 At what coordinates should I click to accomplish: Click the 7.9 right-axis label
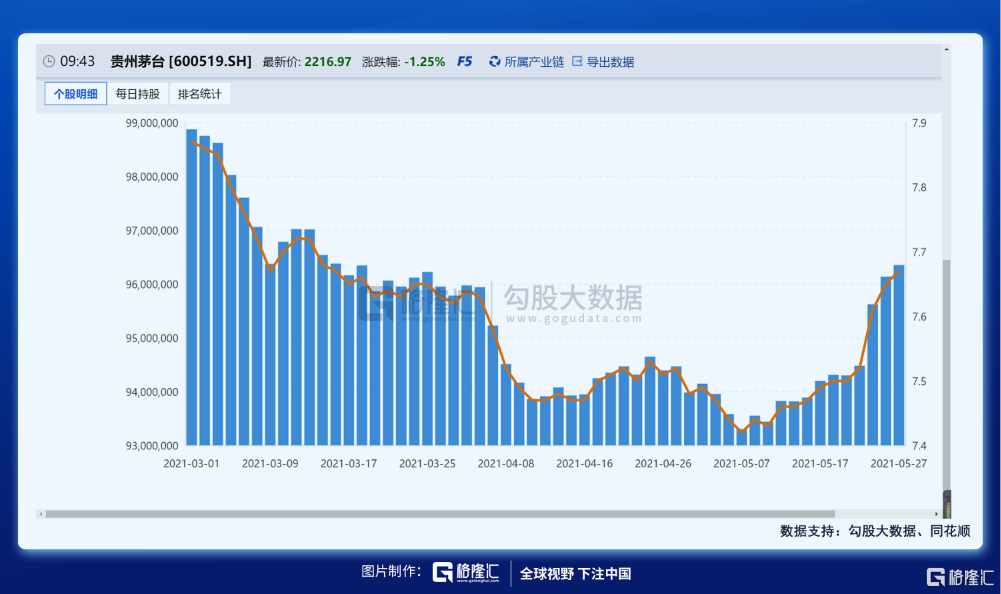point(919,123)
